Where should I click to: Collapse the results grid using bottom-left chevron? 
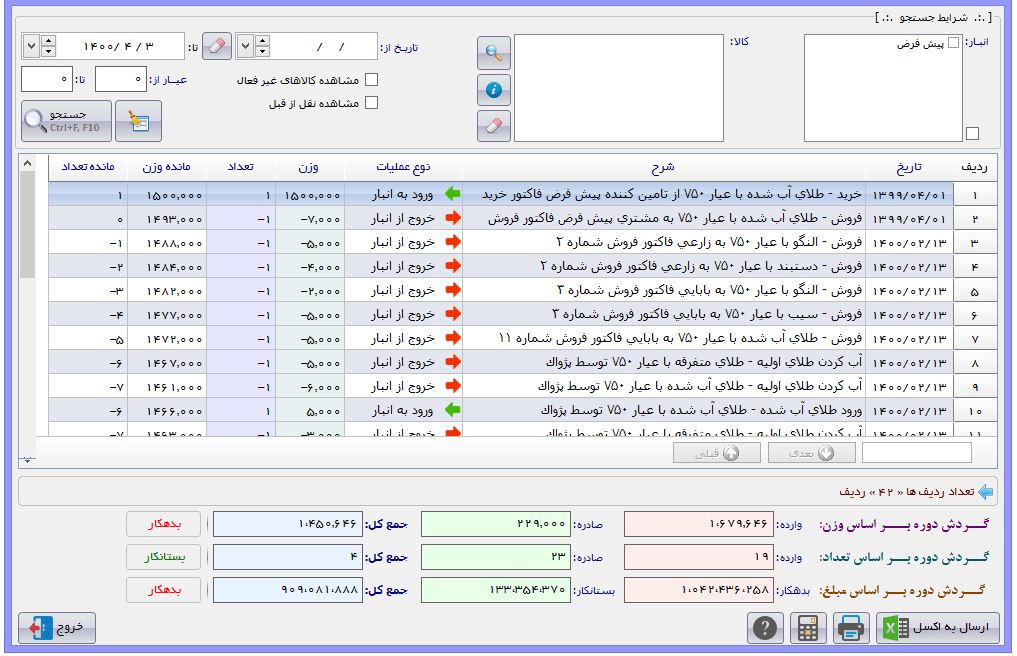pyautogui.click(x=27, y=459)
